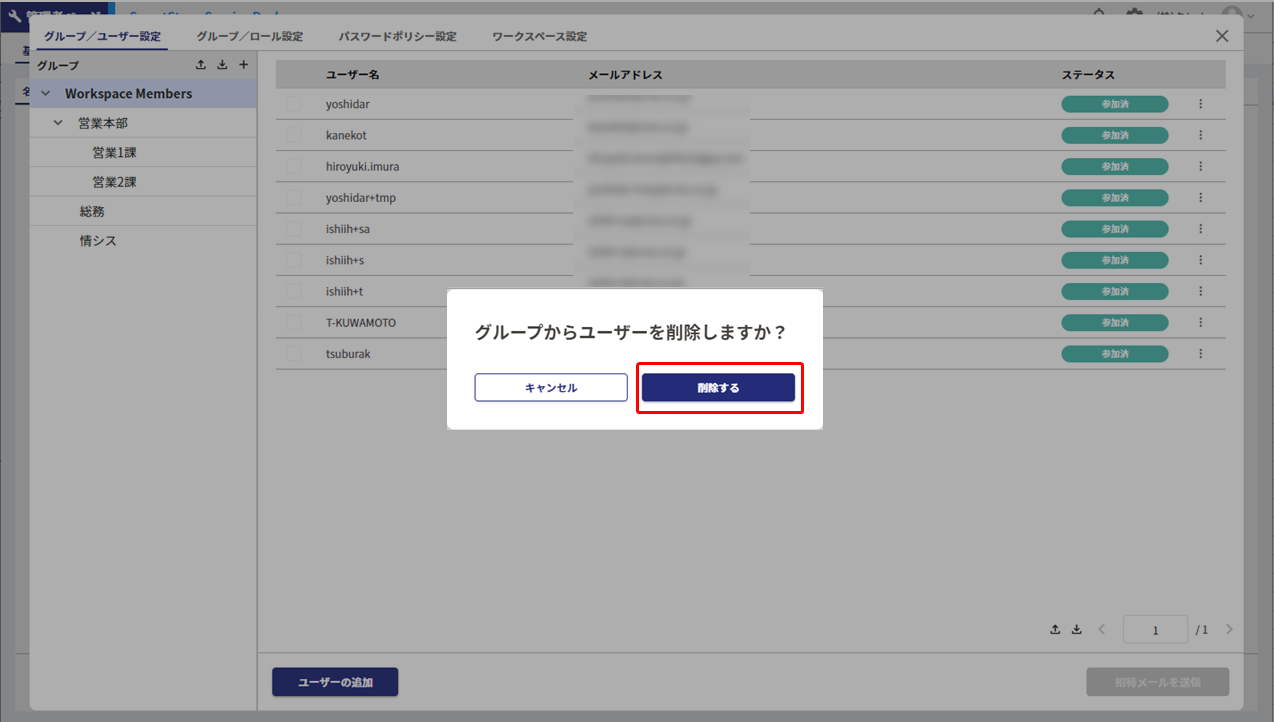1274x722 pixels.
Task: Click the add group plus icon
Action: coord(243,65)
